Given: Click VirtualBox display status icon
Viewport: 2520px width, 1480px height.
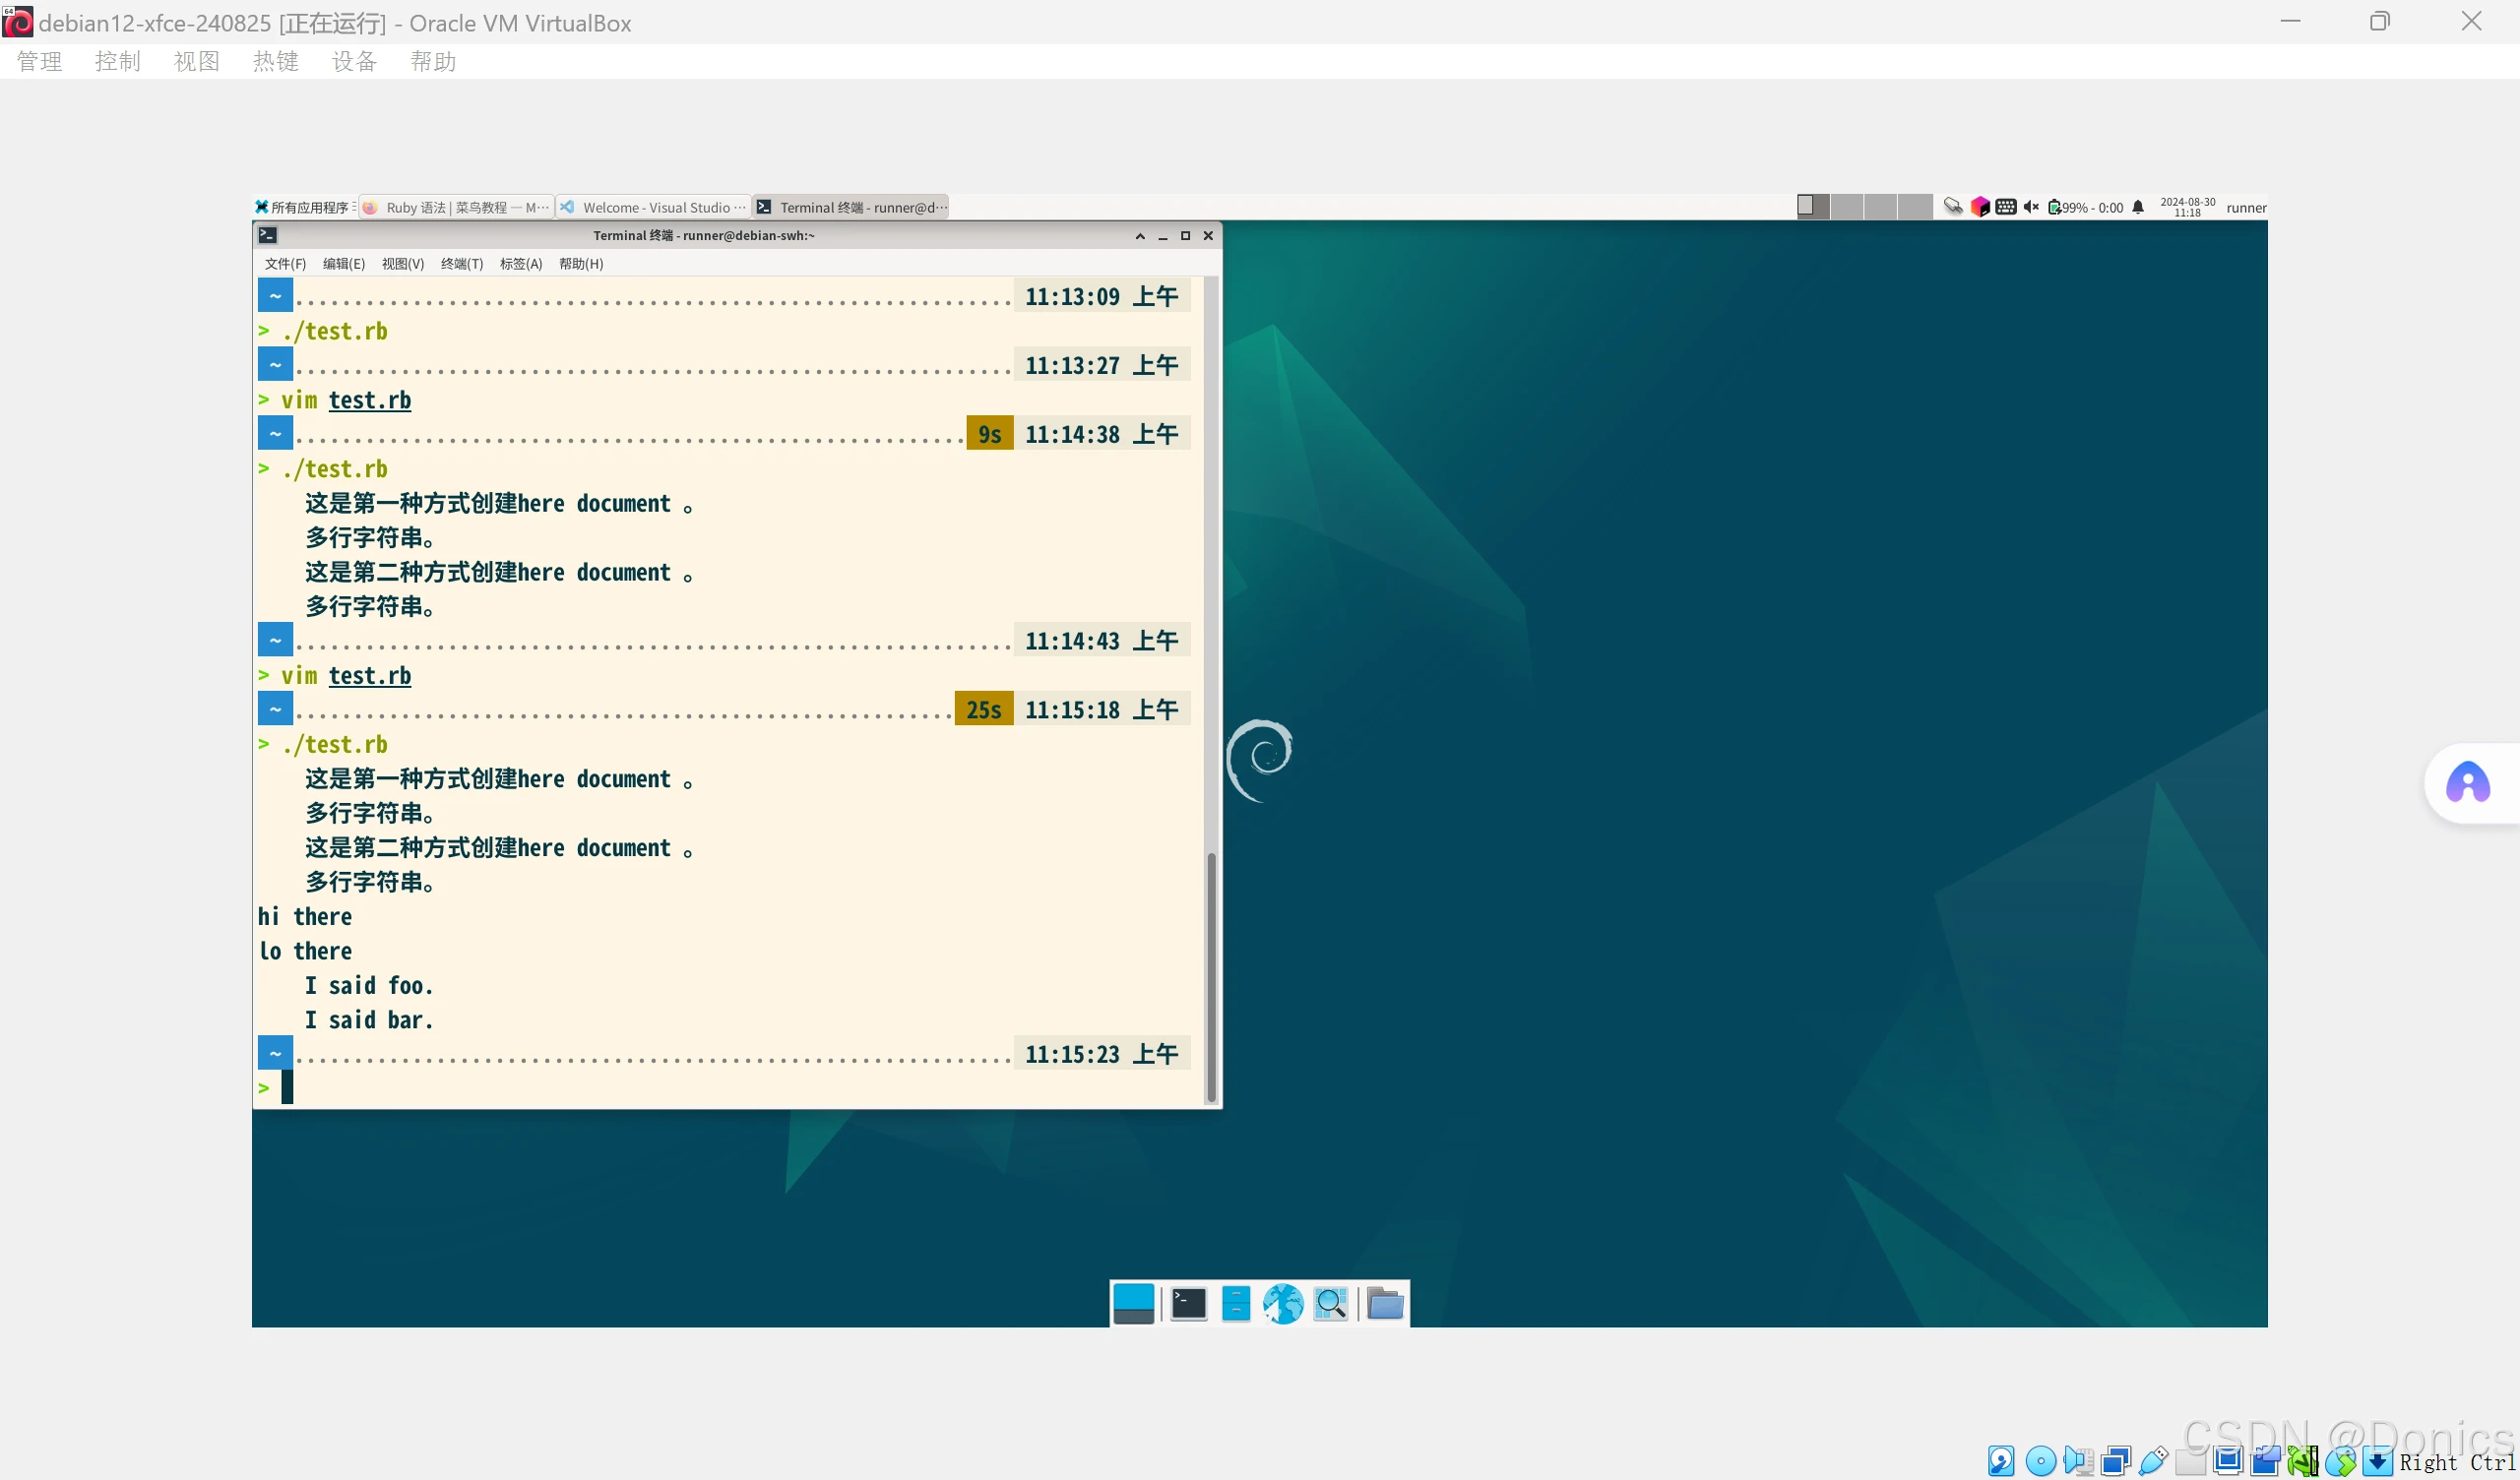Looking at the screenshot, I should tap(2228, 1461).
